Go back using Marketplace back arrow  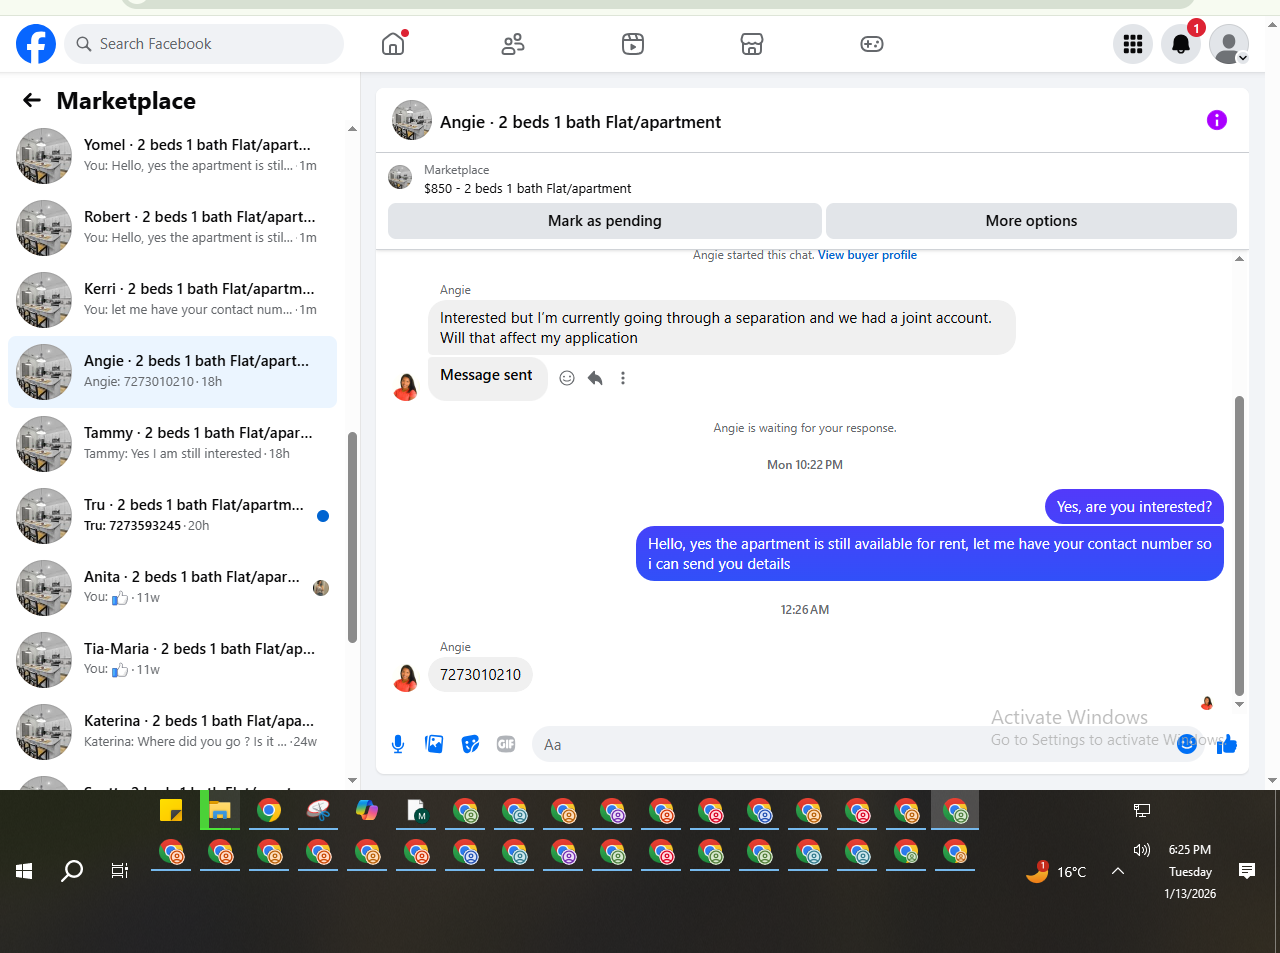[32, 100]
